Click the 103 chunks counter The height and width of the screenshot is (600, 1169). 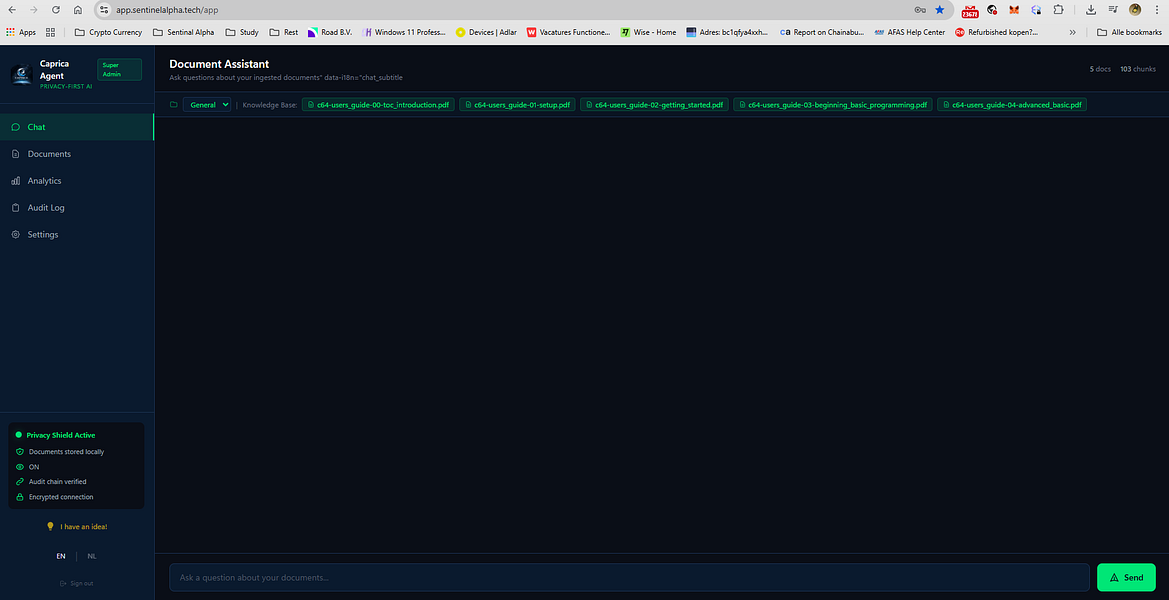pyautogui.click(x=1138, y=69)
